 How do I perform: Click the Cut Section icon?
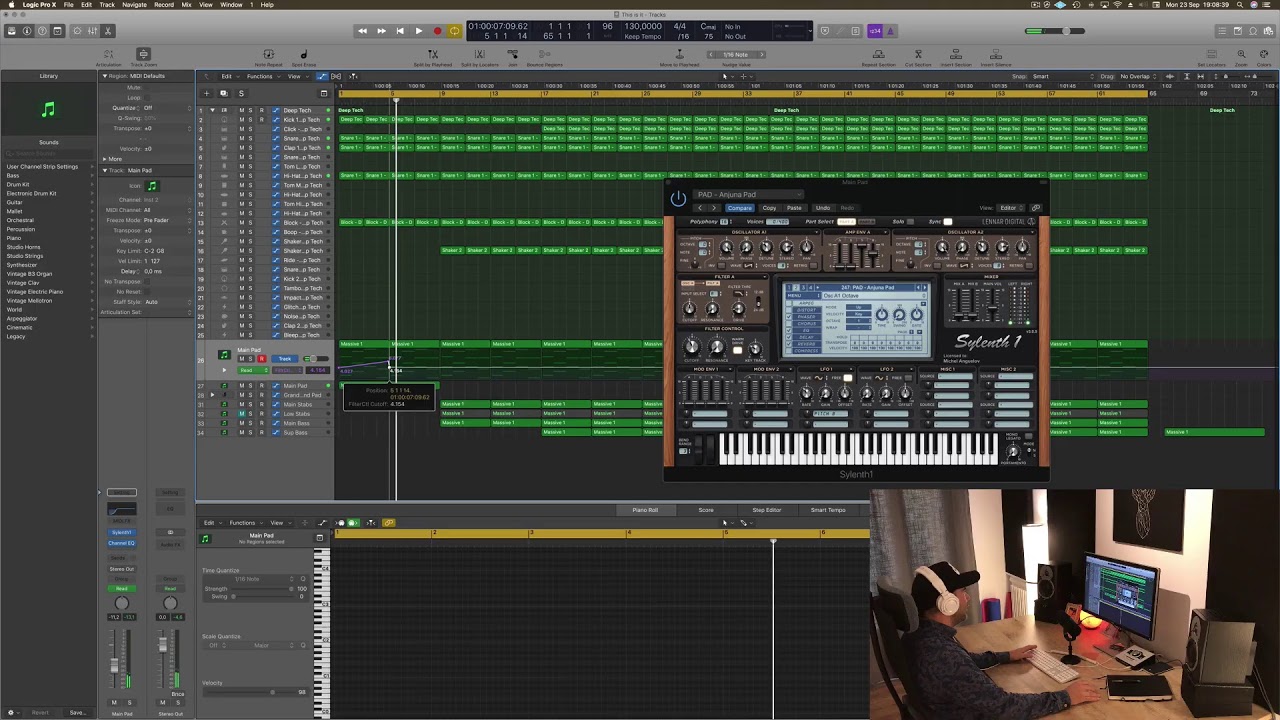(x=918, y=55)
